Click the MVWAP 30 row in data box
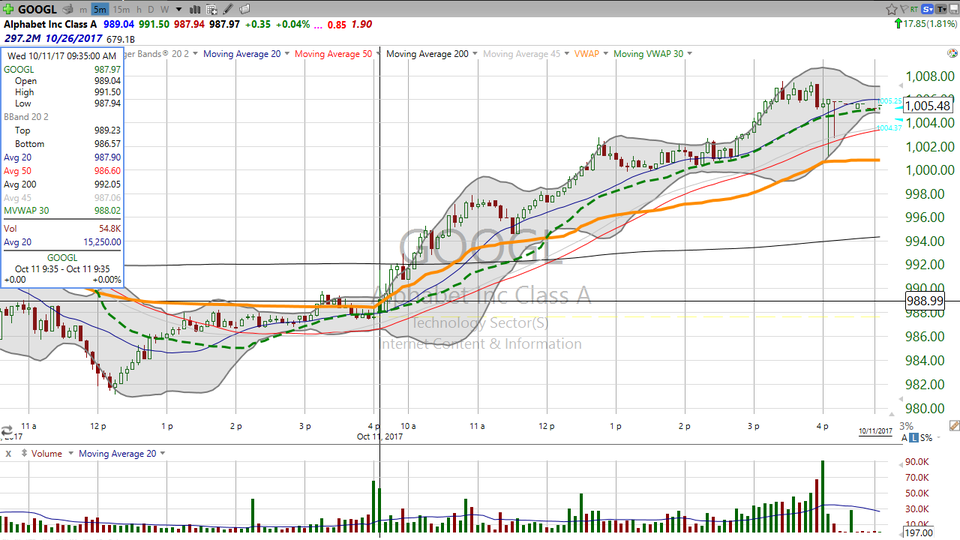The image size is (960, 540). (62, 211)
